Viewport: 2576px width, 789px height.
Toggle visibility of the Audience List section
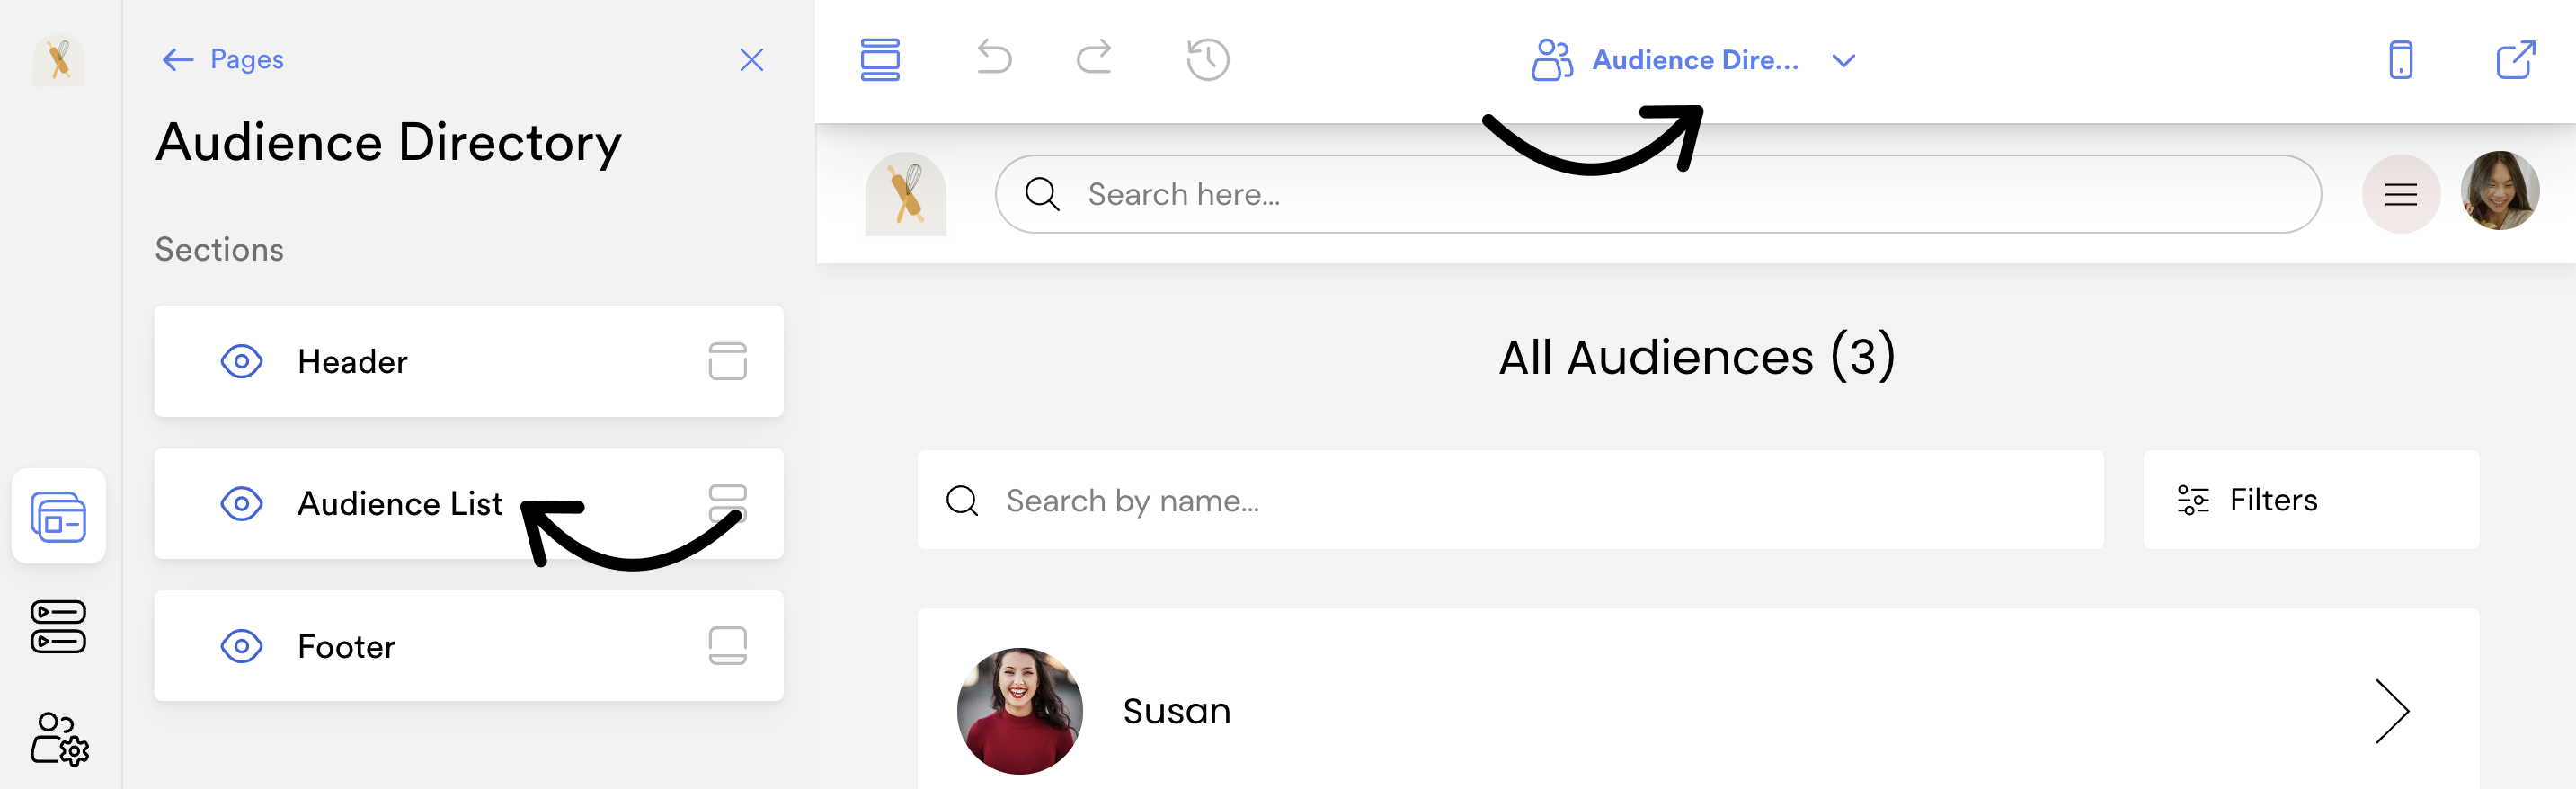pyautogui.click(x=241, y=503)
